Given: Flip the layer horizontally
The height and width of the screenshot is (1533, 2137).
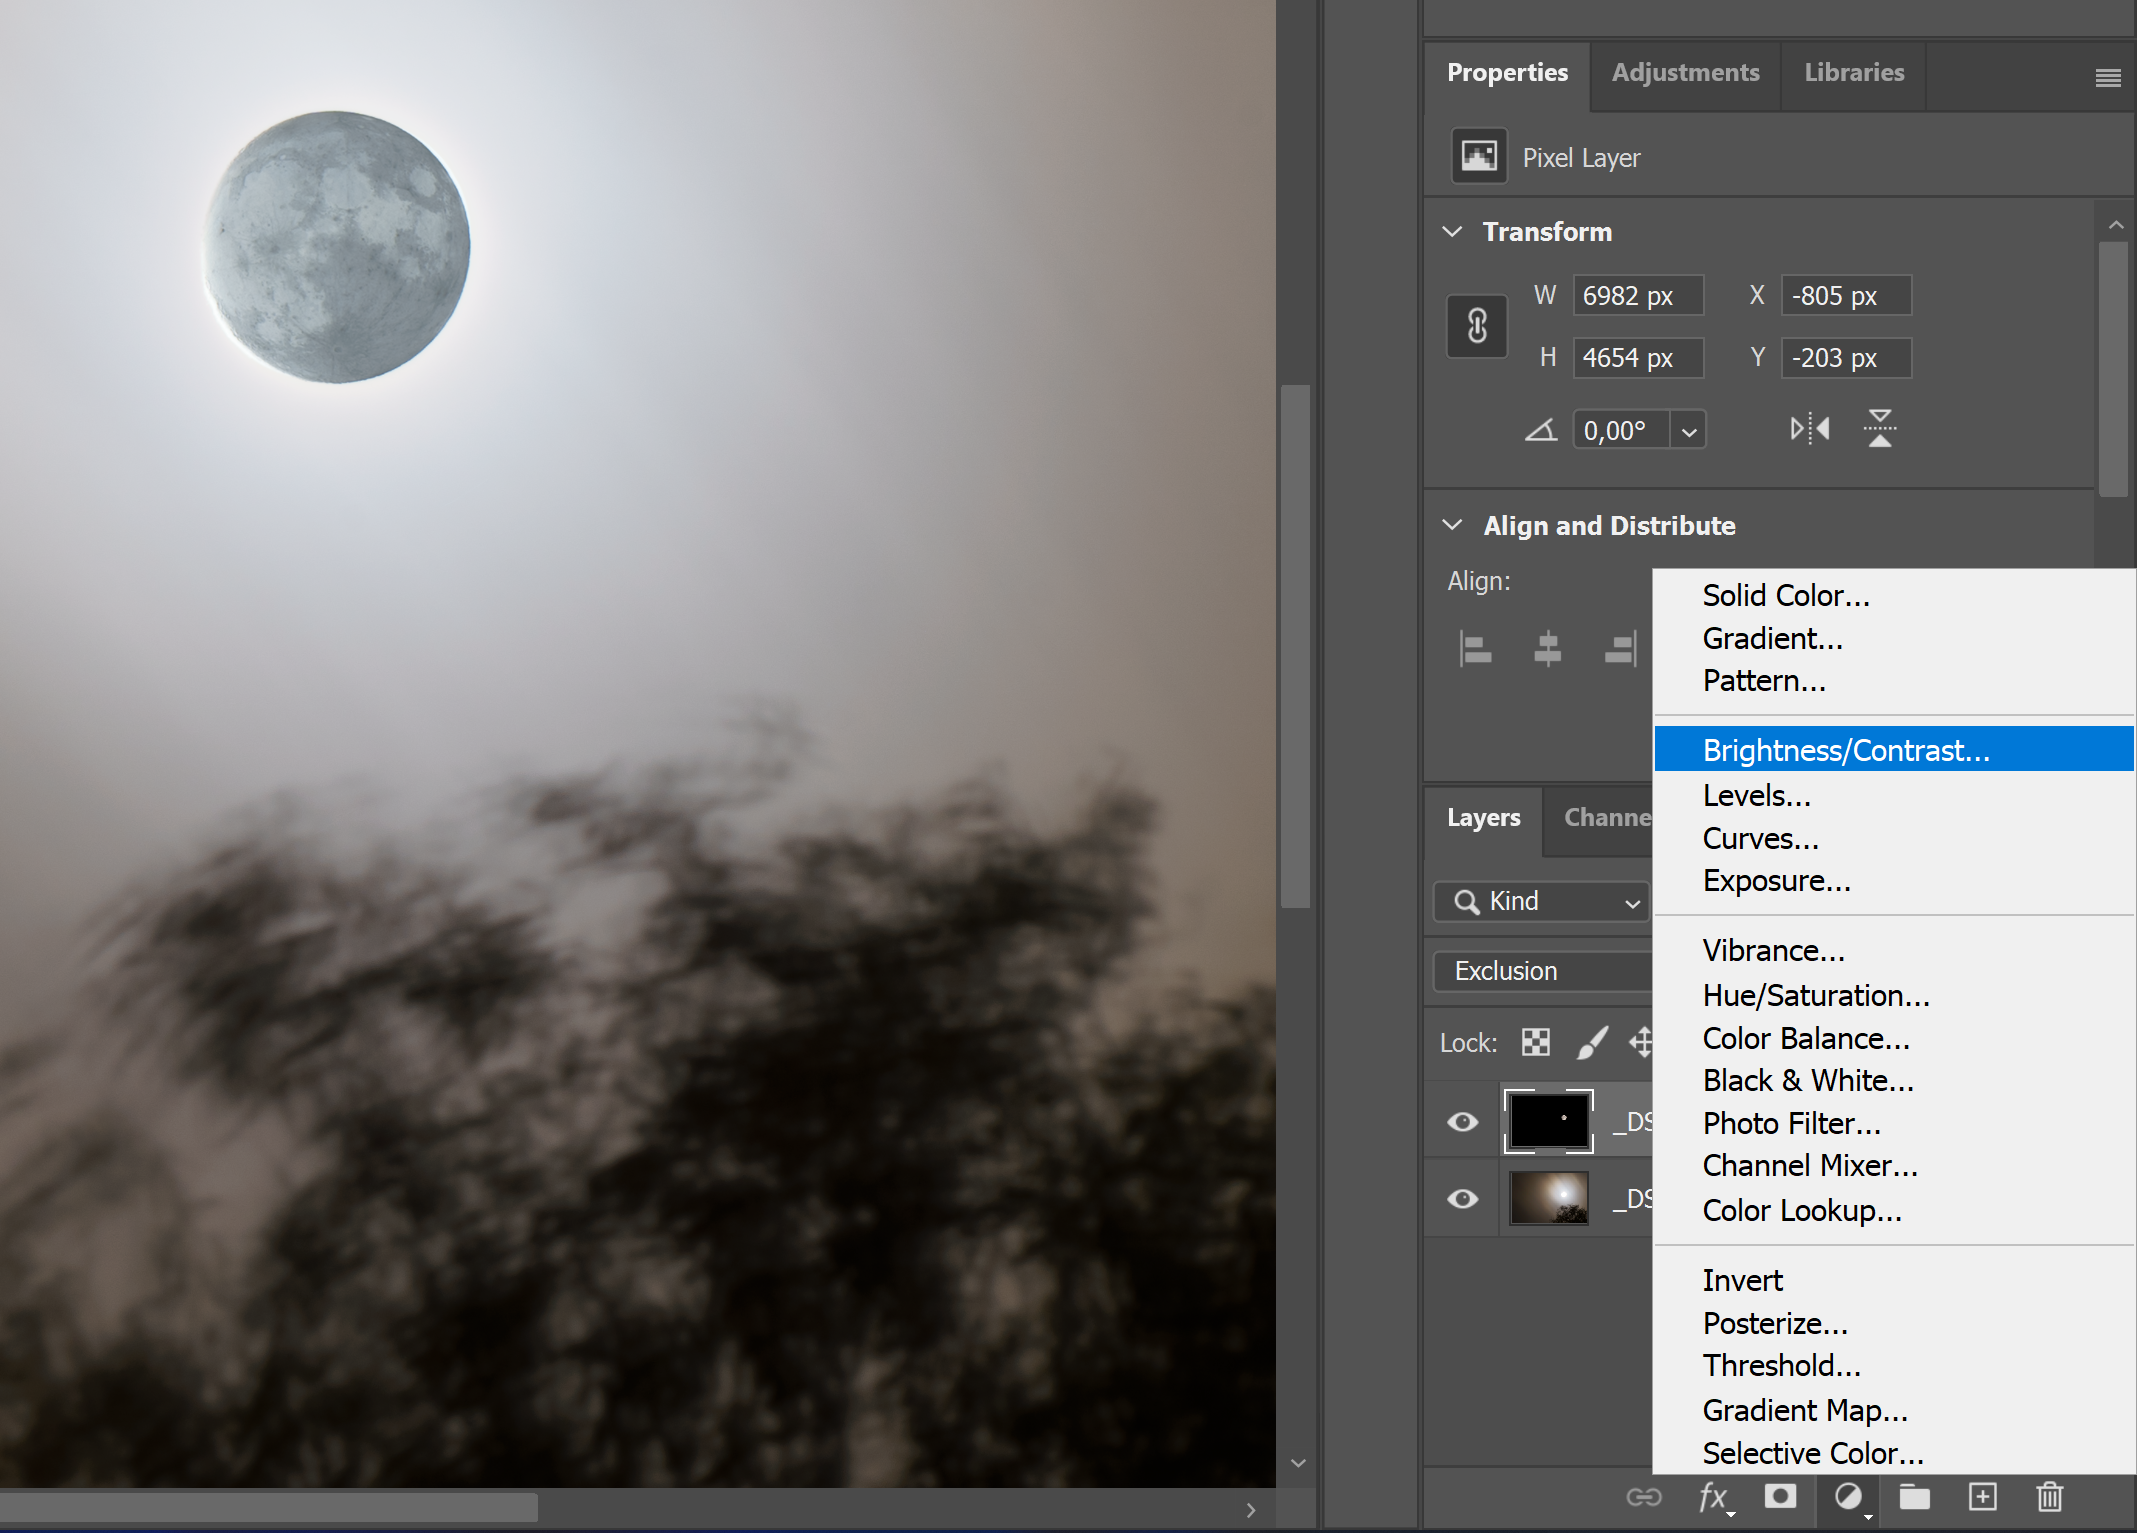Looking at the screenshot, I should click(x=1808, y=428).
